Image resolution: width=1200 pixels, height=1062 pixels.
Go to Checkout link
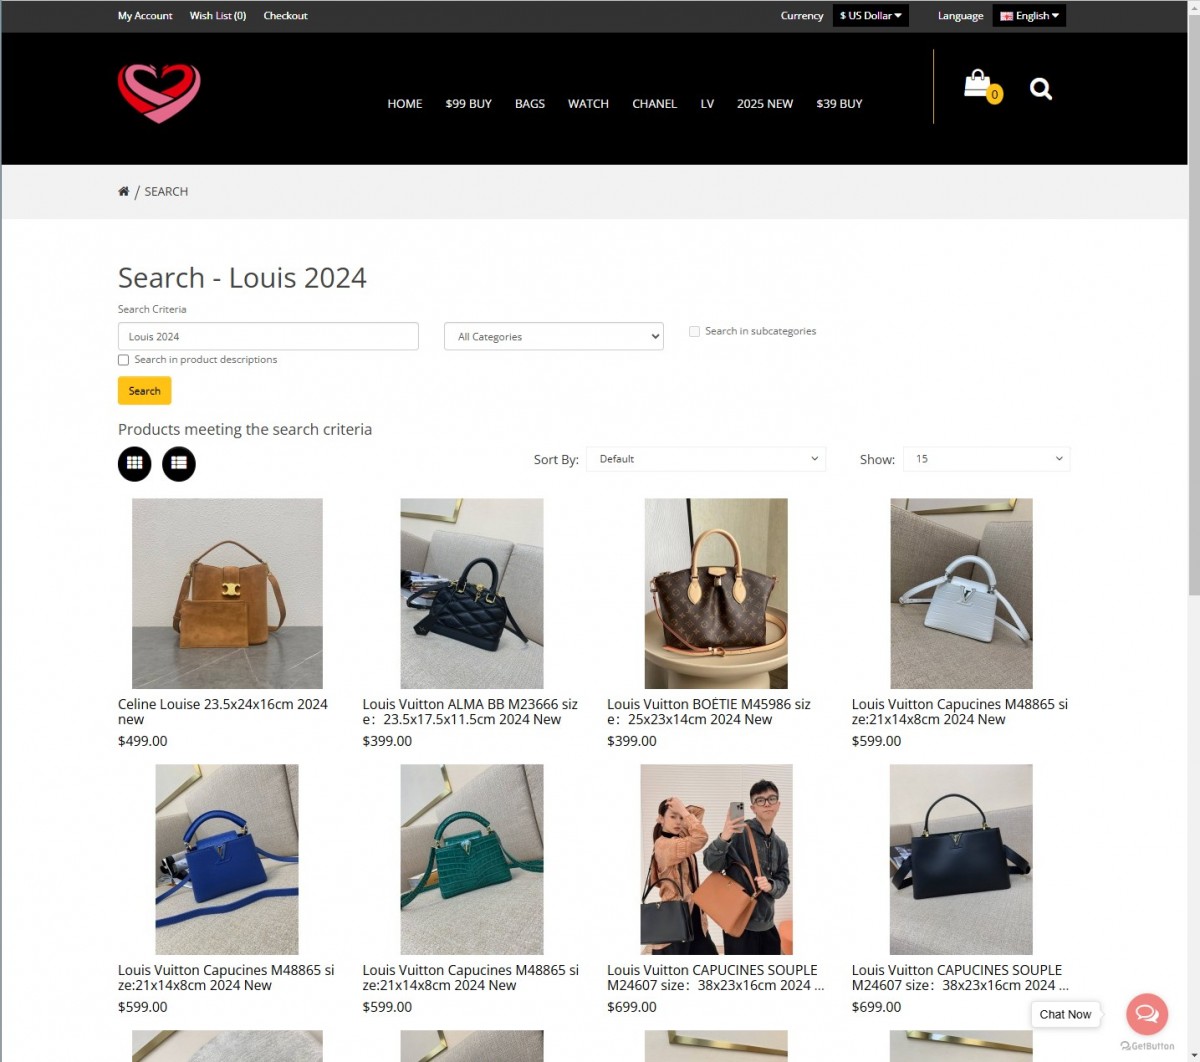click(285, 16)
